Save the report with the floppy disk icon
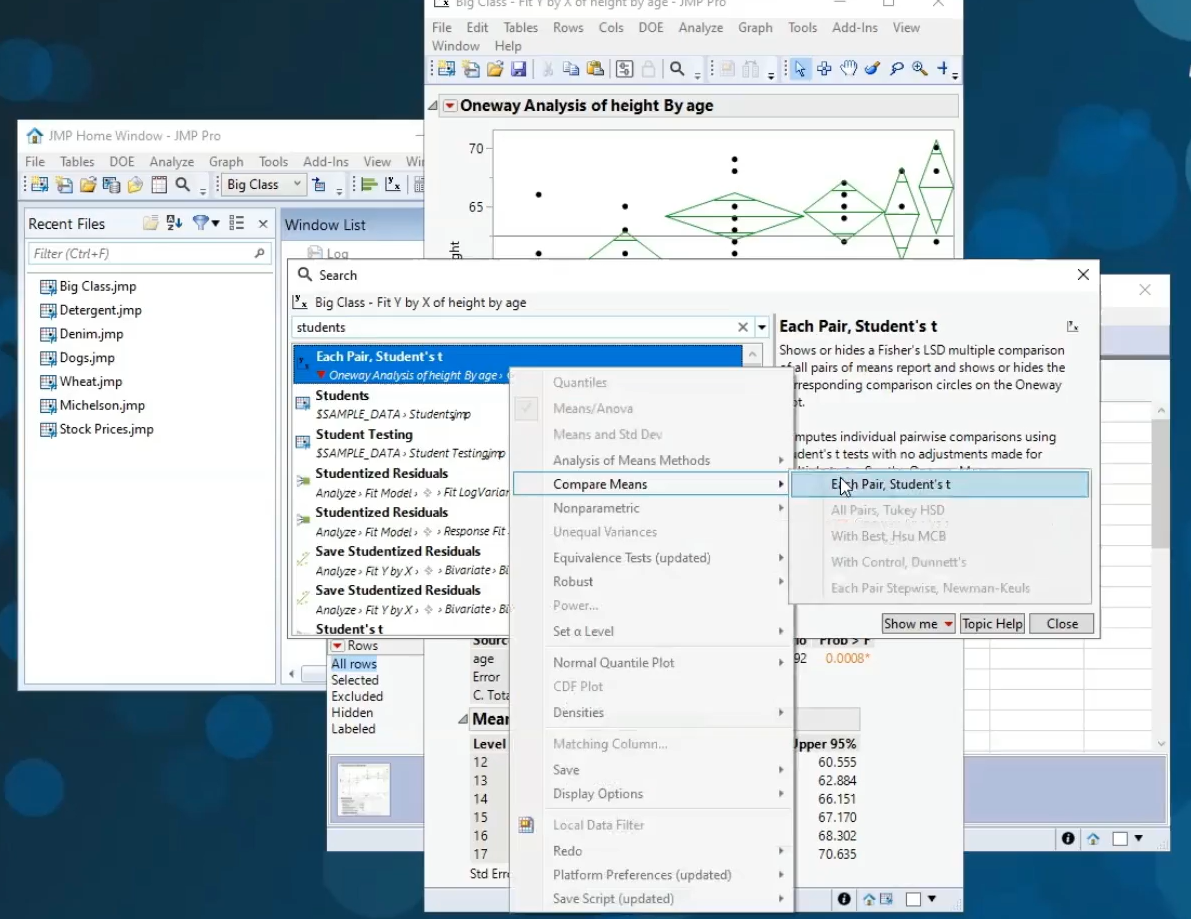Image resolution: width=1191 pixels, height=919 pixels. (x=520, y=68)
